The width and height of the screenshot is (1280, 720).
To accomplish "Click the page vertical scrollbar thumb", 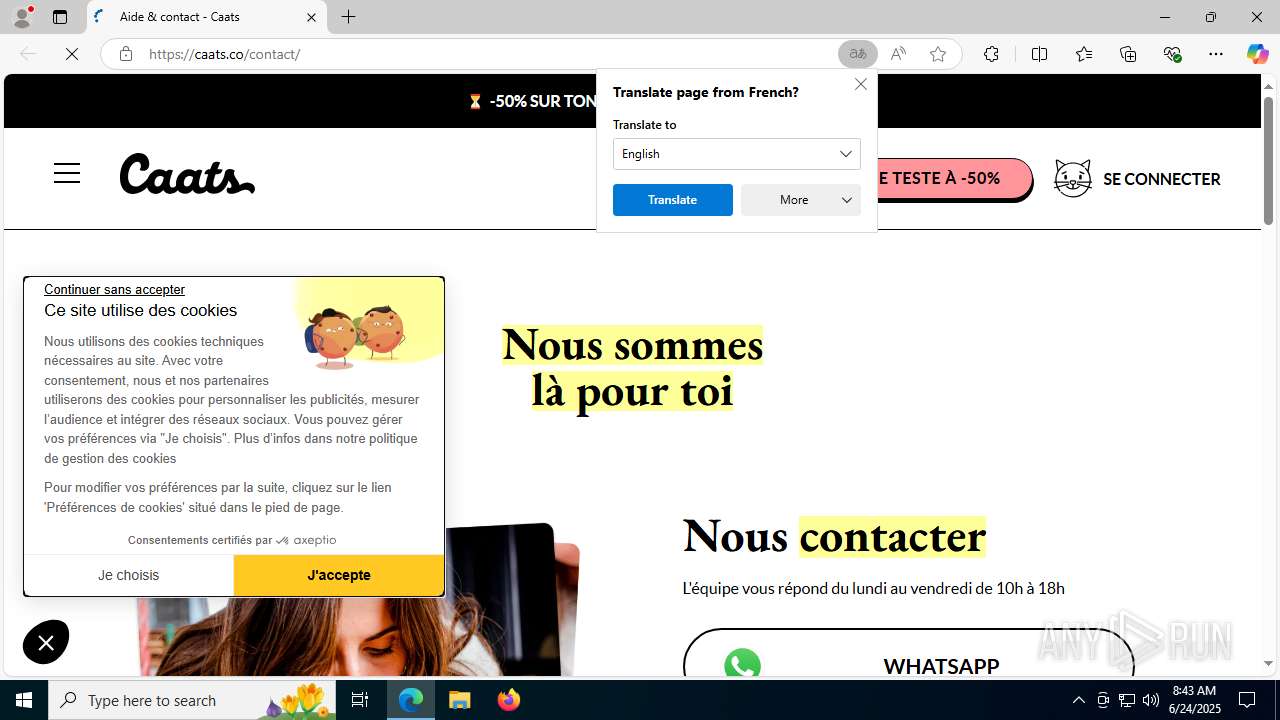I will 1268,160.
